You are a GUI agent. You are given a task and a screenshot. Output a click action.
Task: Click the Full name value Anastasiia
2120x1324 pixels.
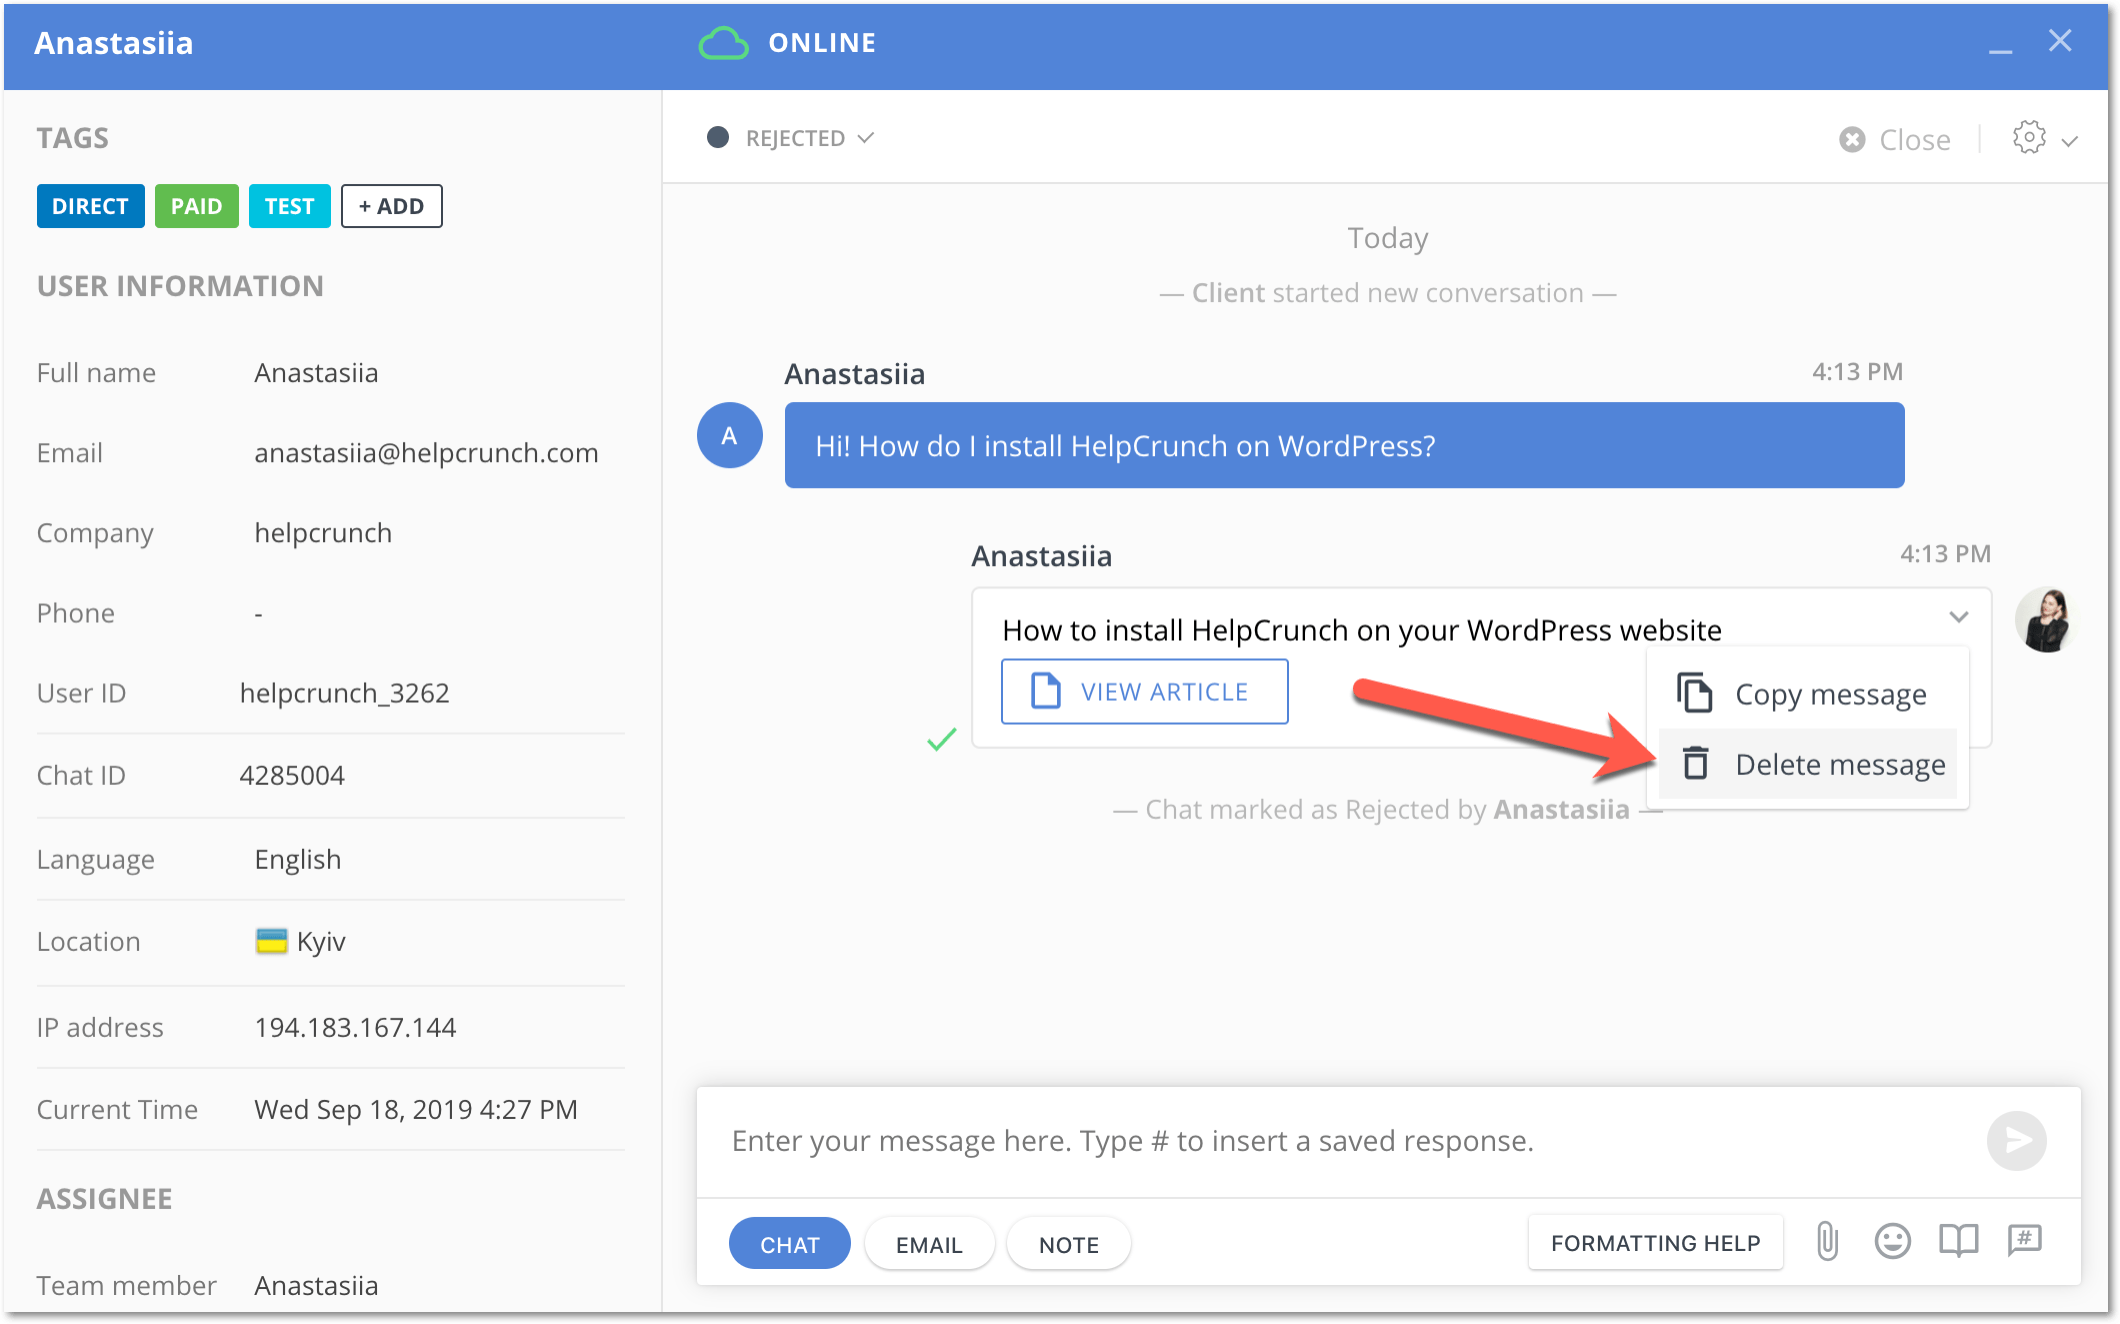pyautogui.click(x=316, y=373)
